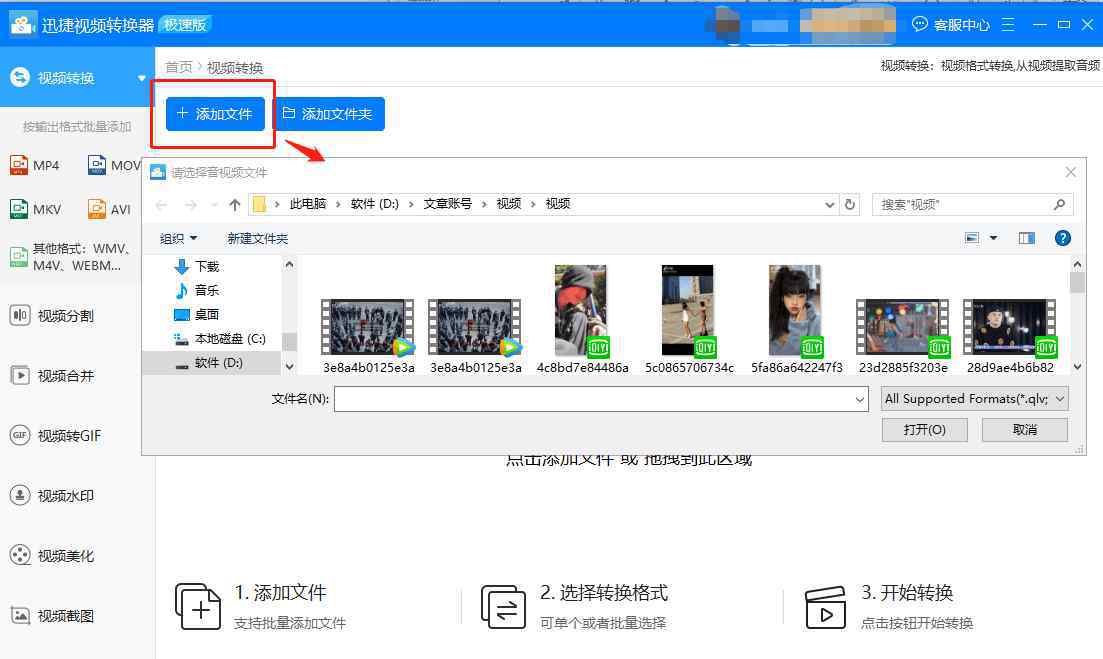Image resolution: width=1103 pixels, height=659 pixels.
Task: Go back in file dialog navigation
Action: click(x=161, y=205)
